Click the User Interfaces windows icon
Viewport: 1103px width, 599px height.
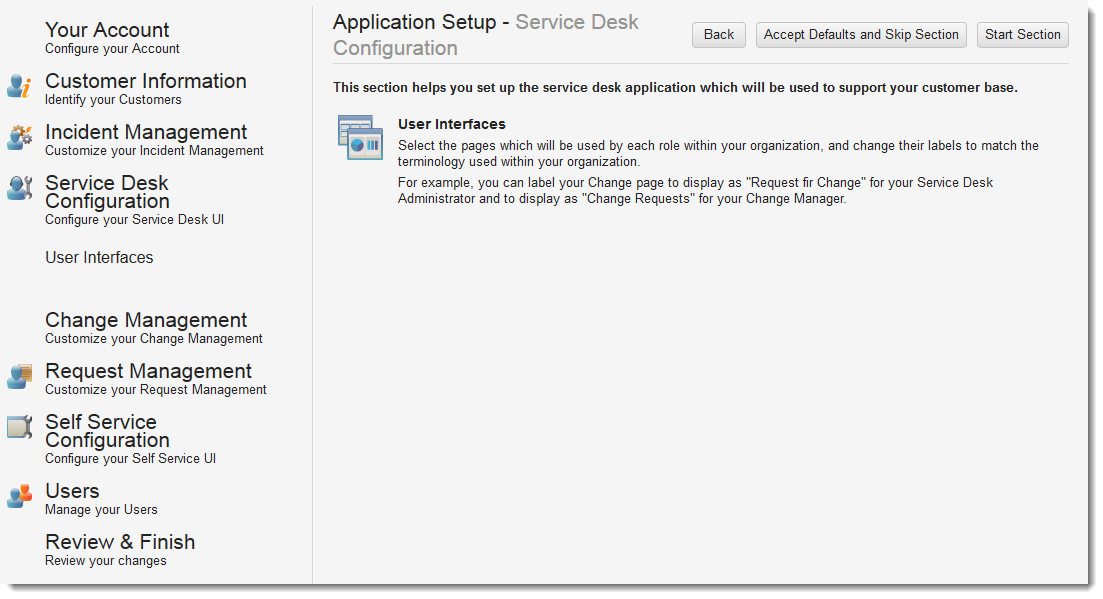[360, 137]
